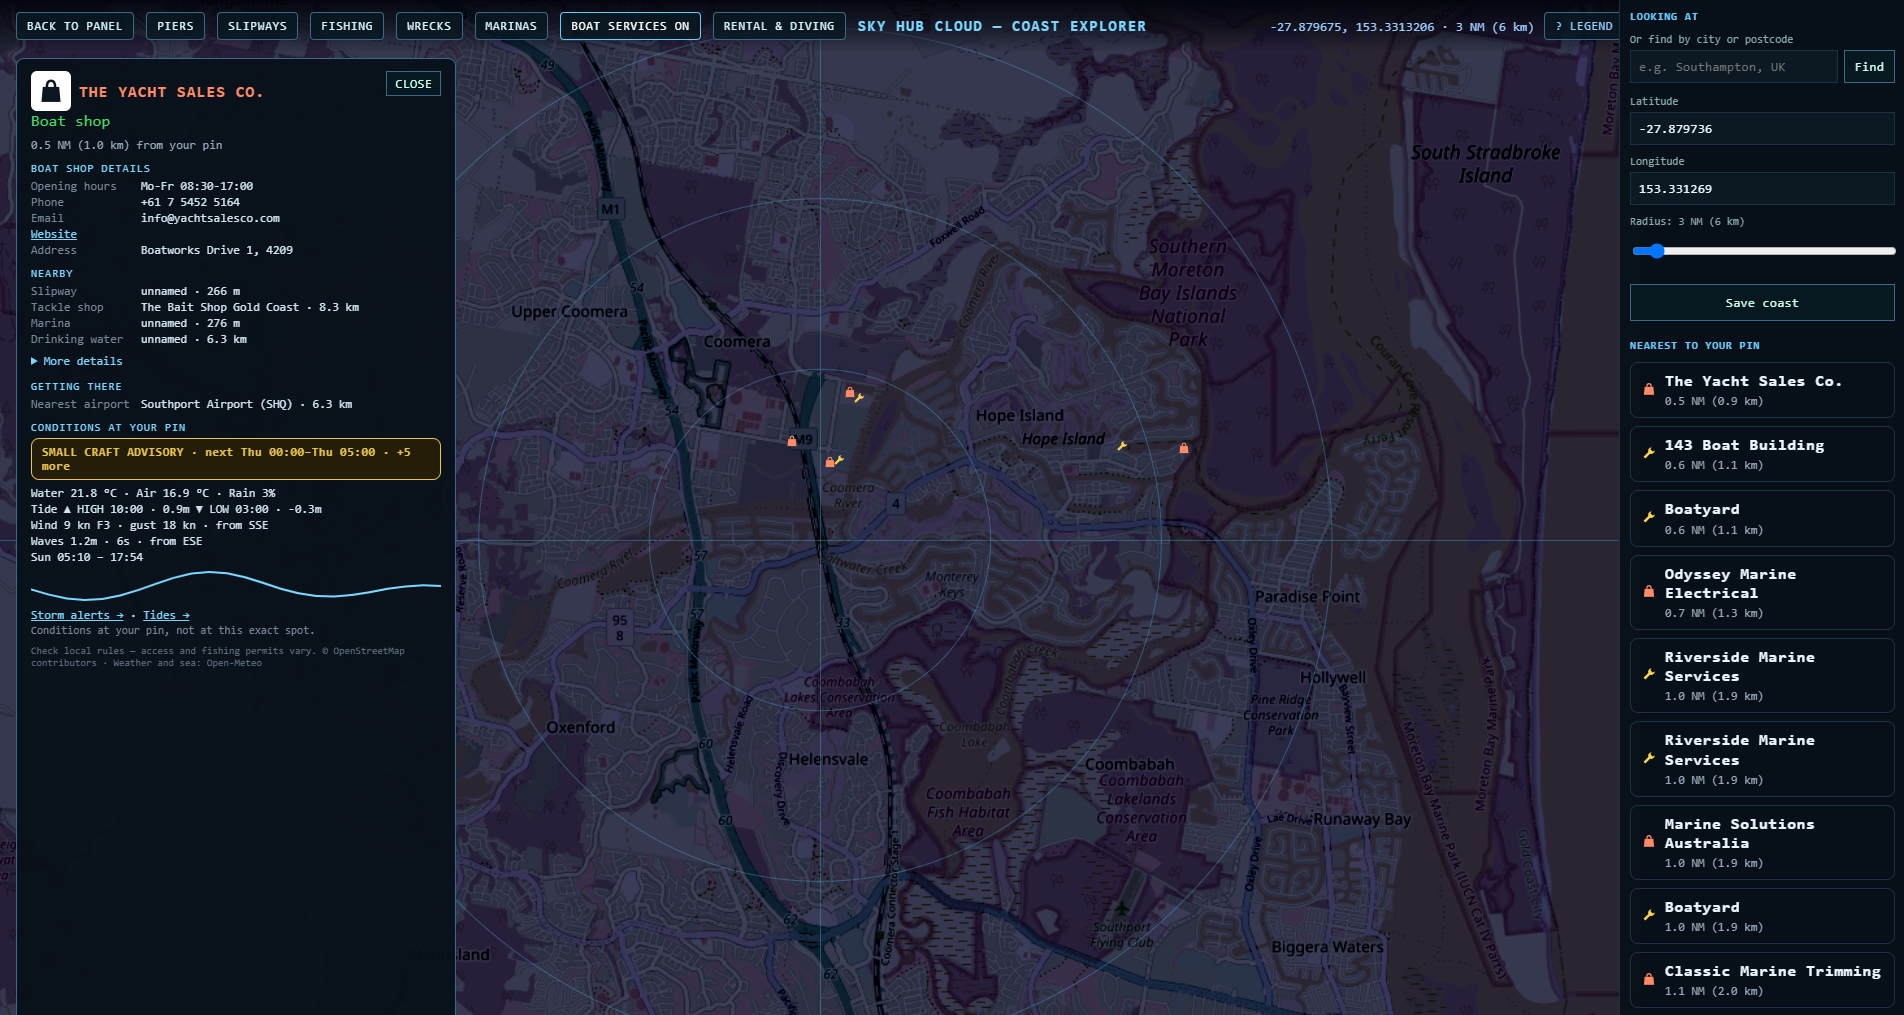Toggle the Fishing layer filter
Screen dimensions: 1904x1015
coord(347,26)
